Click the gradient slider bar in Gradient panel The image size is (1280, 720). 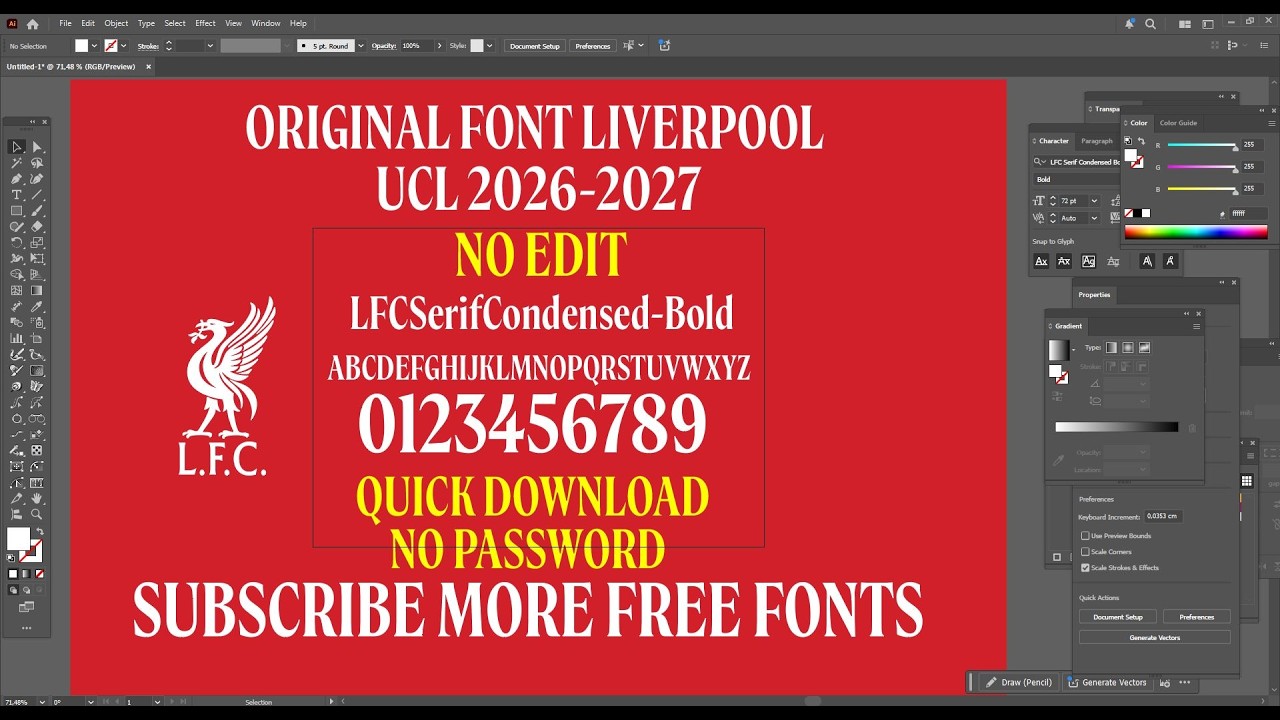click(x=1117, y=427)
